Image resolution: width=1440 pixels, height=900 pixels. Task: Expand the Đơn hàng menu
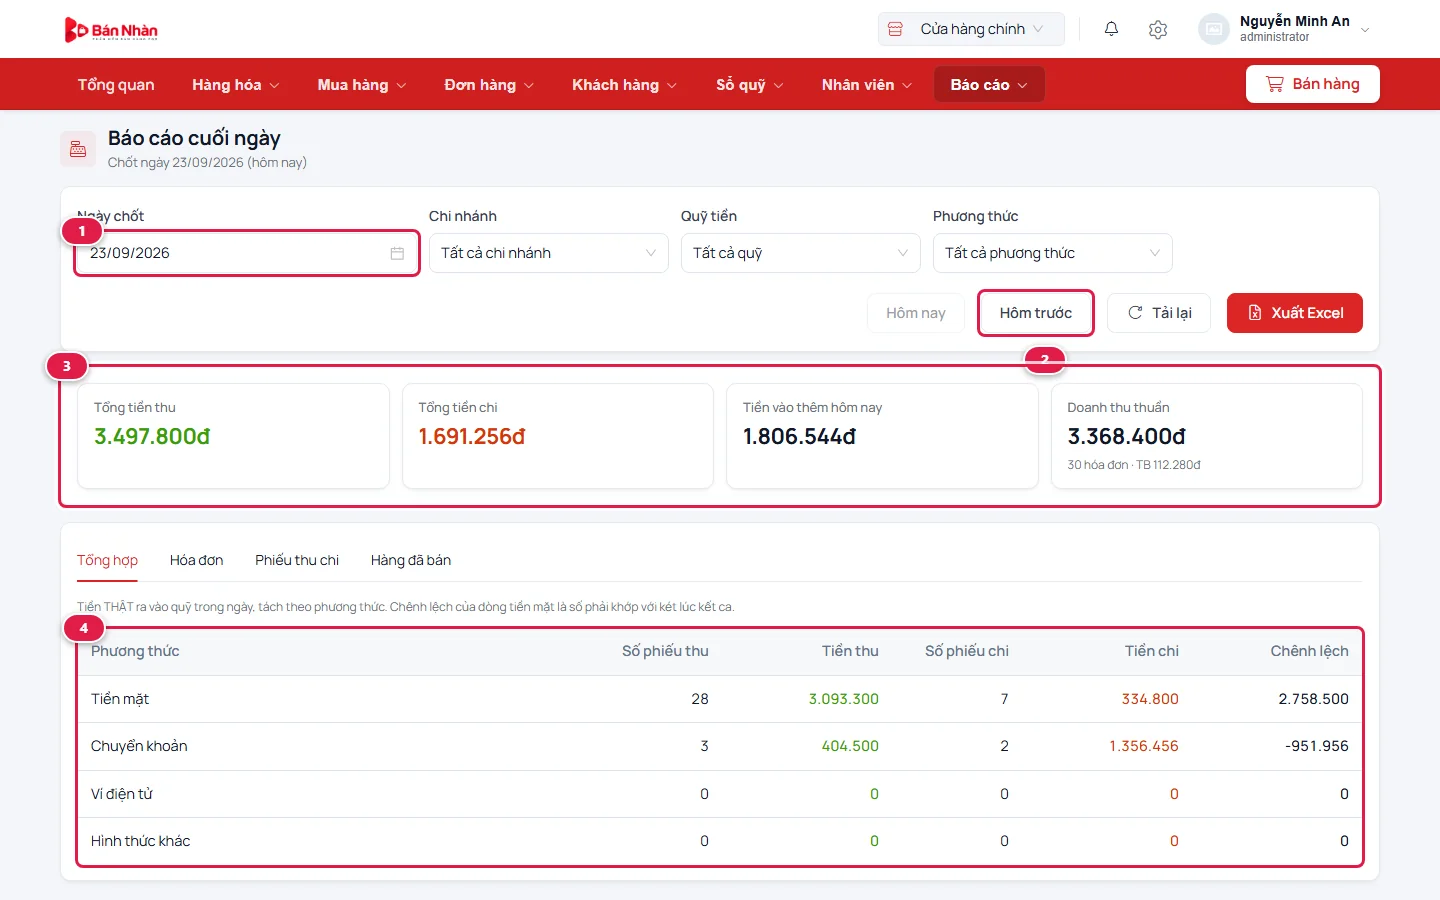click(489, 85)
